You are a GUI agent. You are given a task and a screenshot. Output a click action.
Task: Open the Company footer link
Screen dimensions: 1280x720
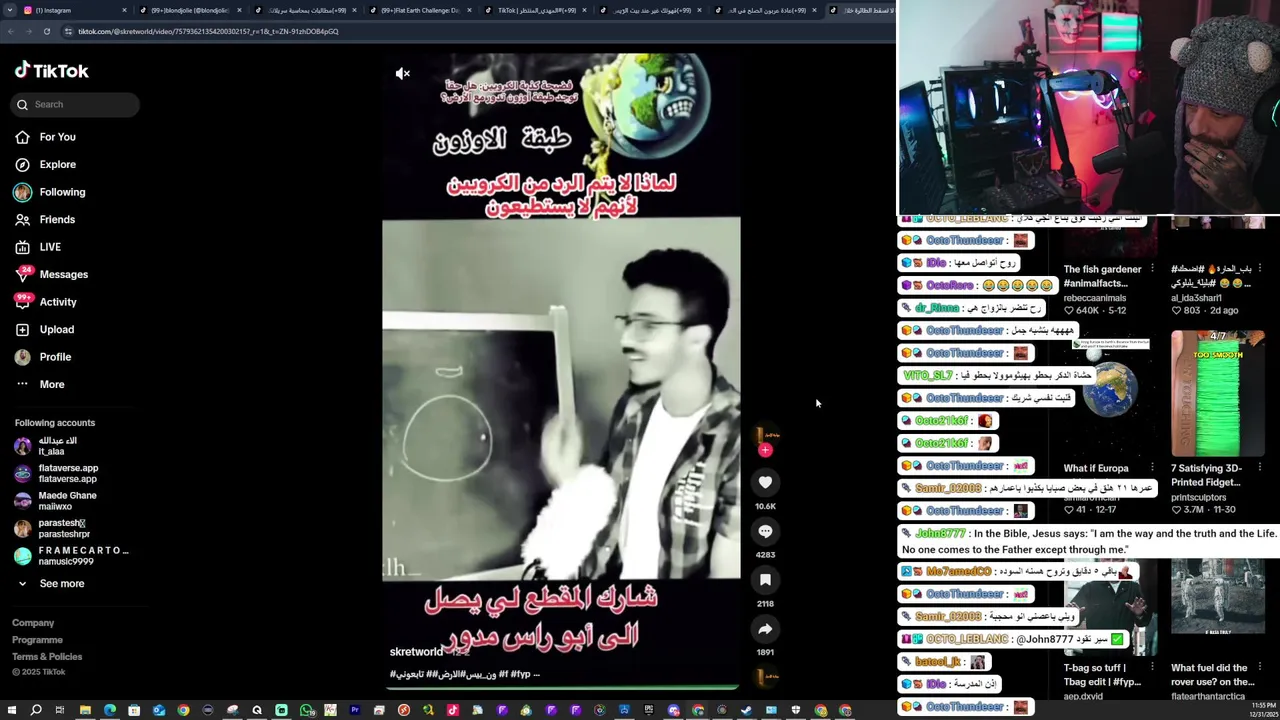coord(33,623)
